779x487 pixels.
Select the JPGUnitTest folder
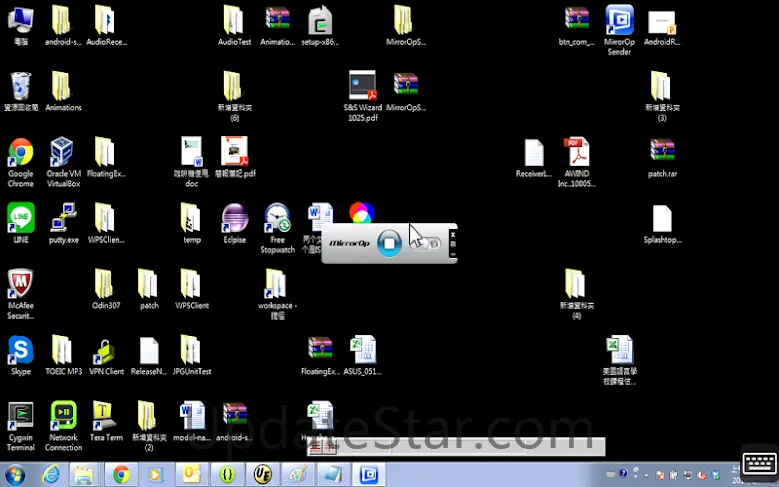(192, 355)
